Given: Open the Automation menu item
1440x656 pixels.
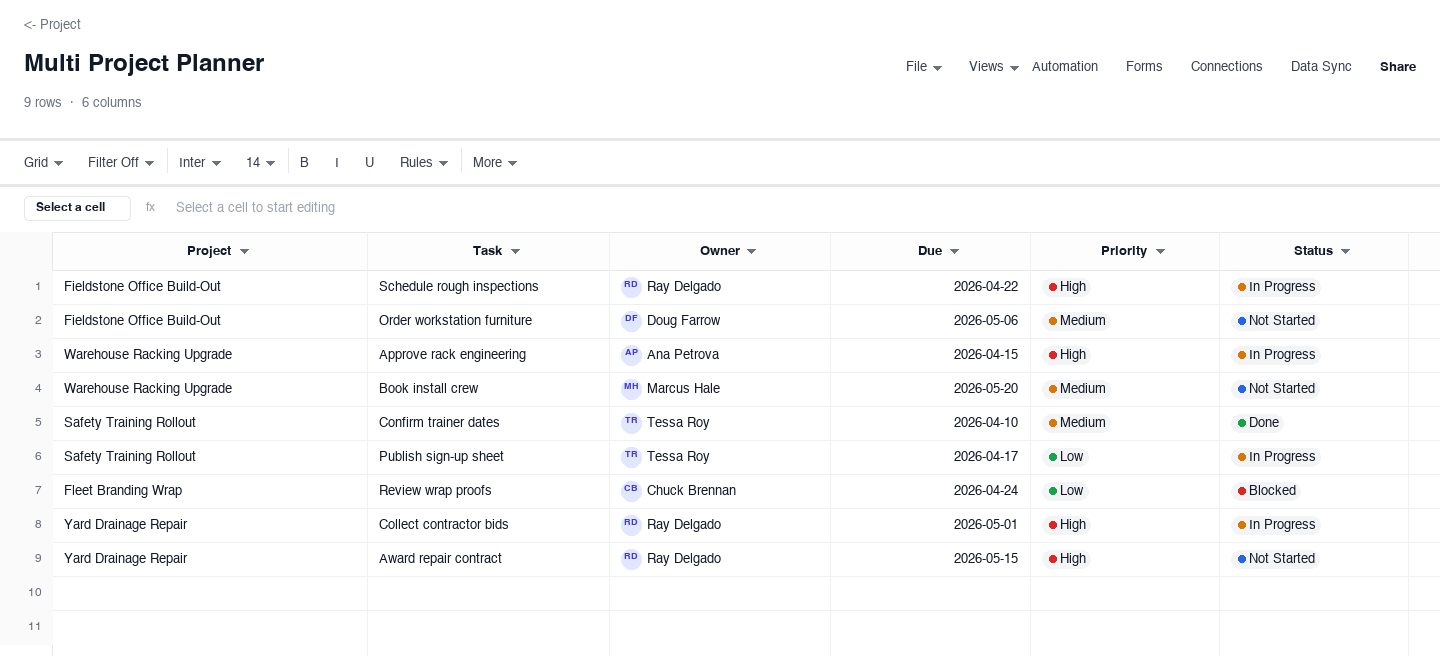Looking at the screenshot, I should point(1065,67).
